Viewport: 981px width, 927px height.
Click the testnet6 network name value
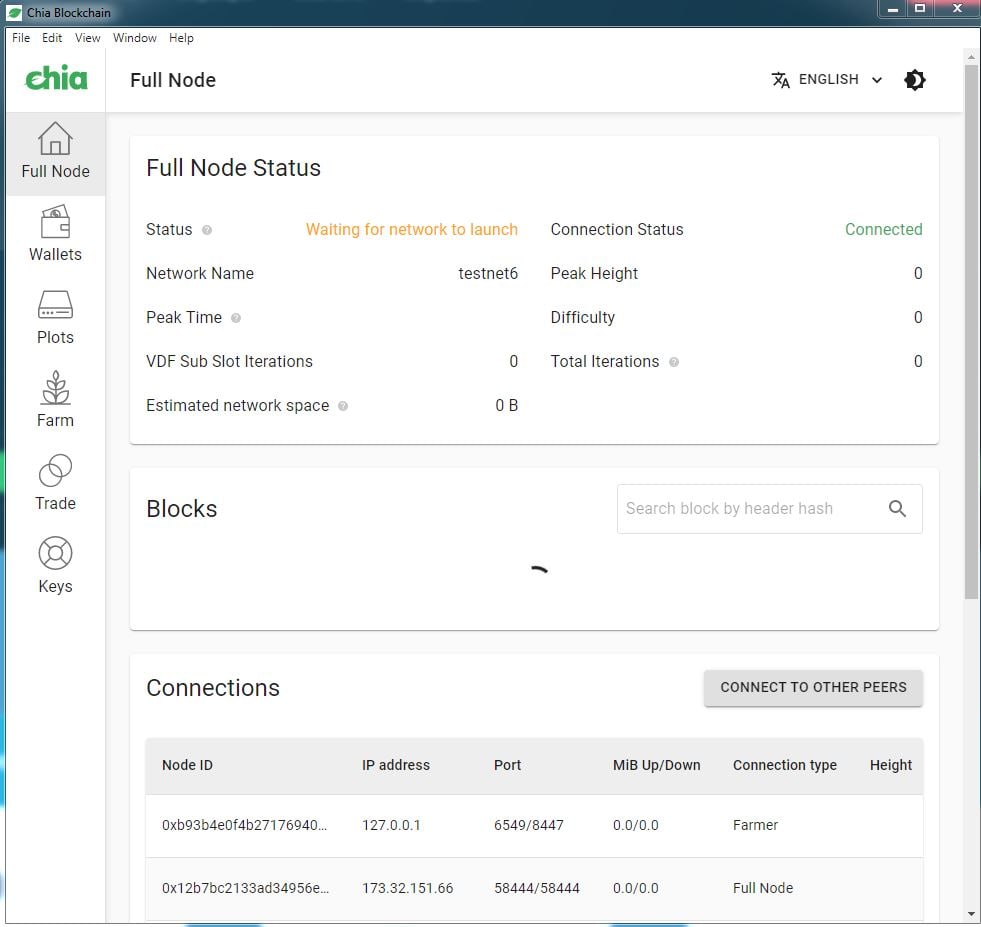point(488,273)
